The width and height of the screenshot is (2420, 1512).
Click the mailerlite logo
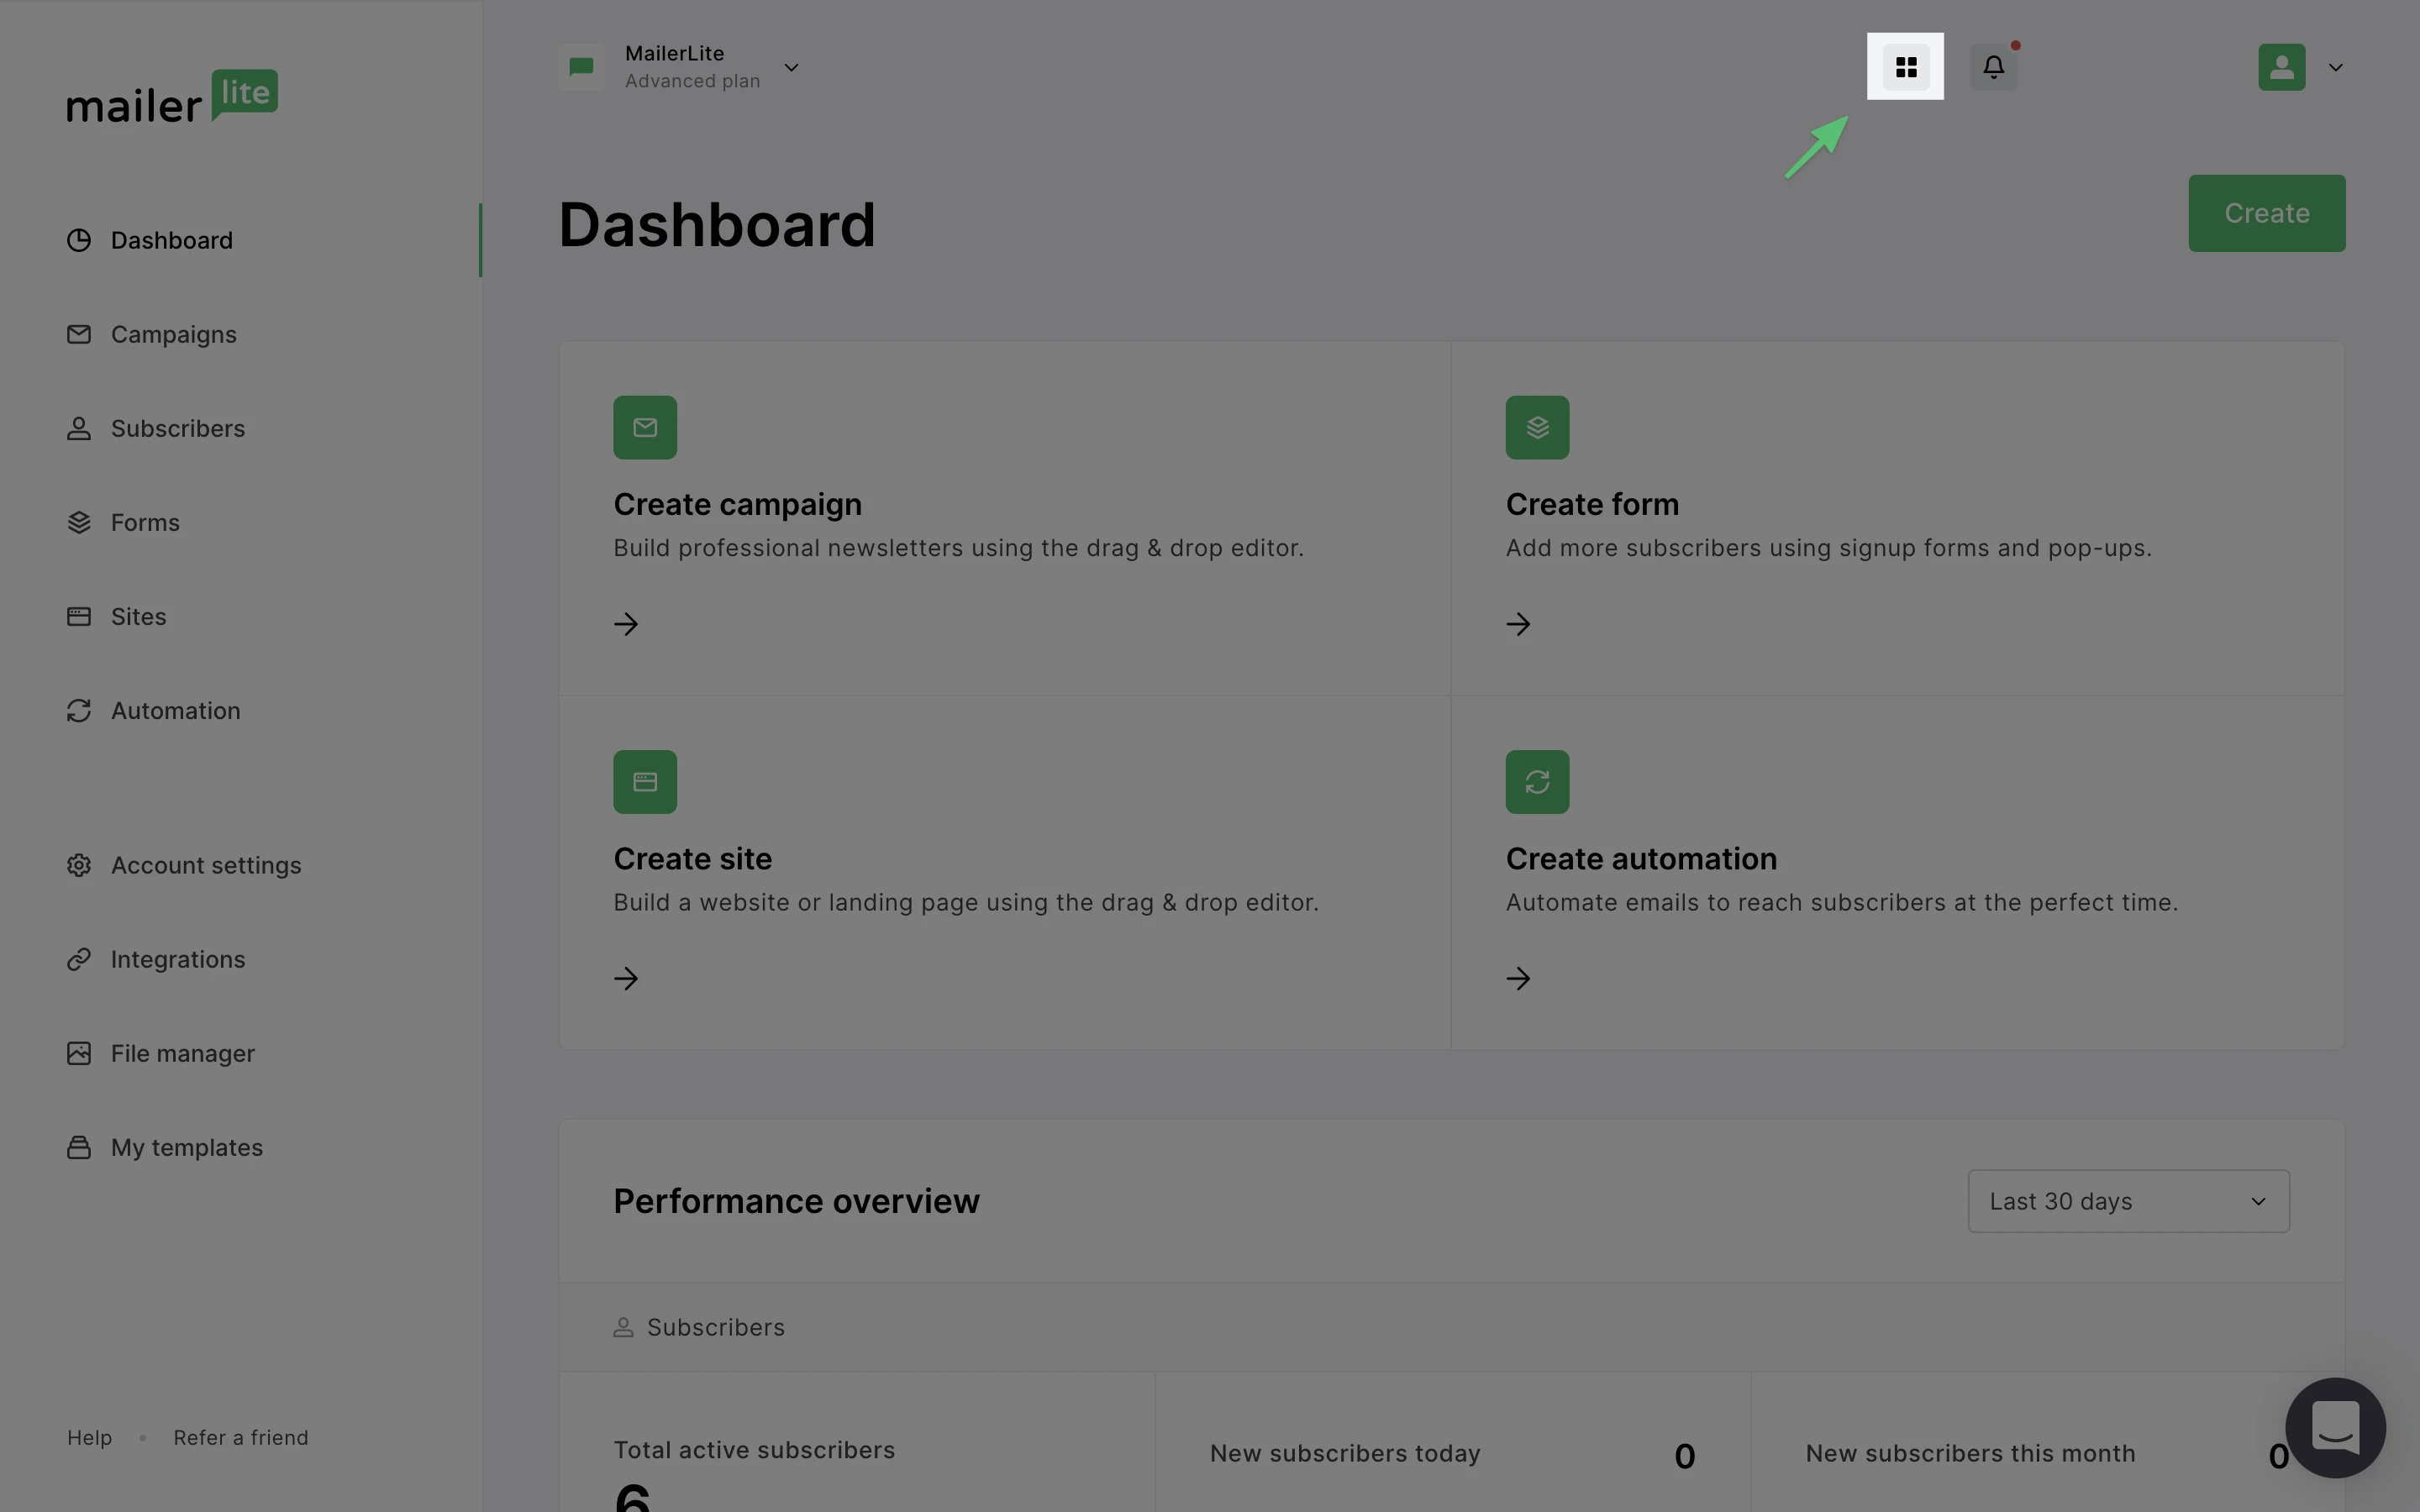click(x=172, y=97)
